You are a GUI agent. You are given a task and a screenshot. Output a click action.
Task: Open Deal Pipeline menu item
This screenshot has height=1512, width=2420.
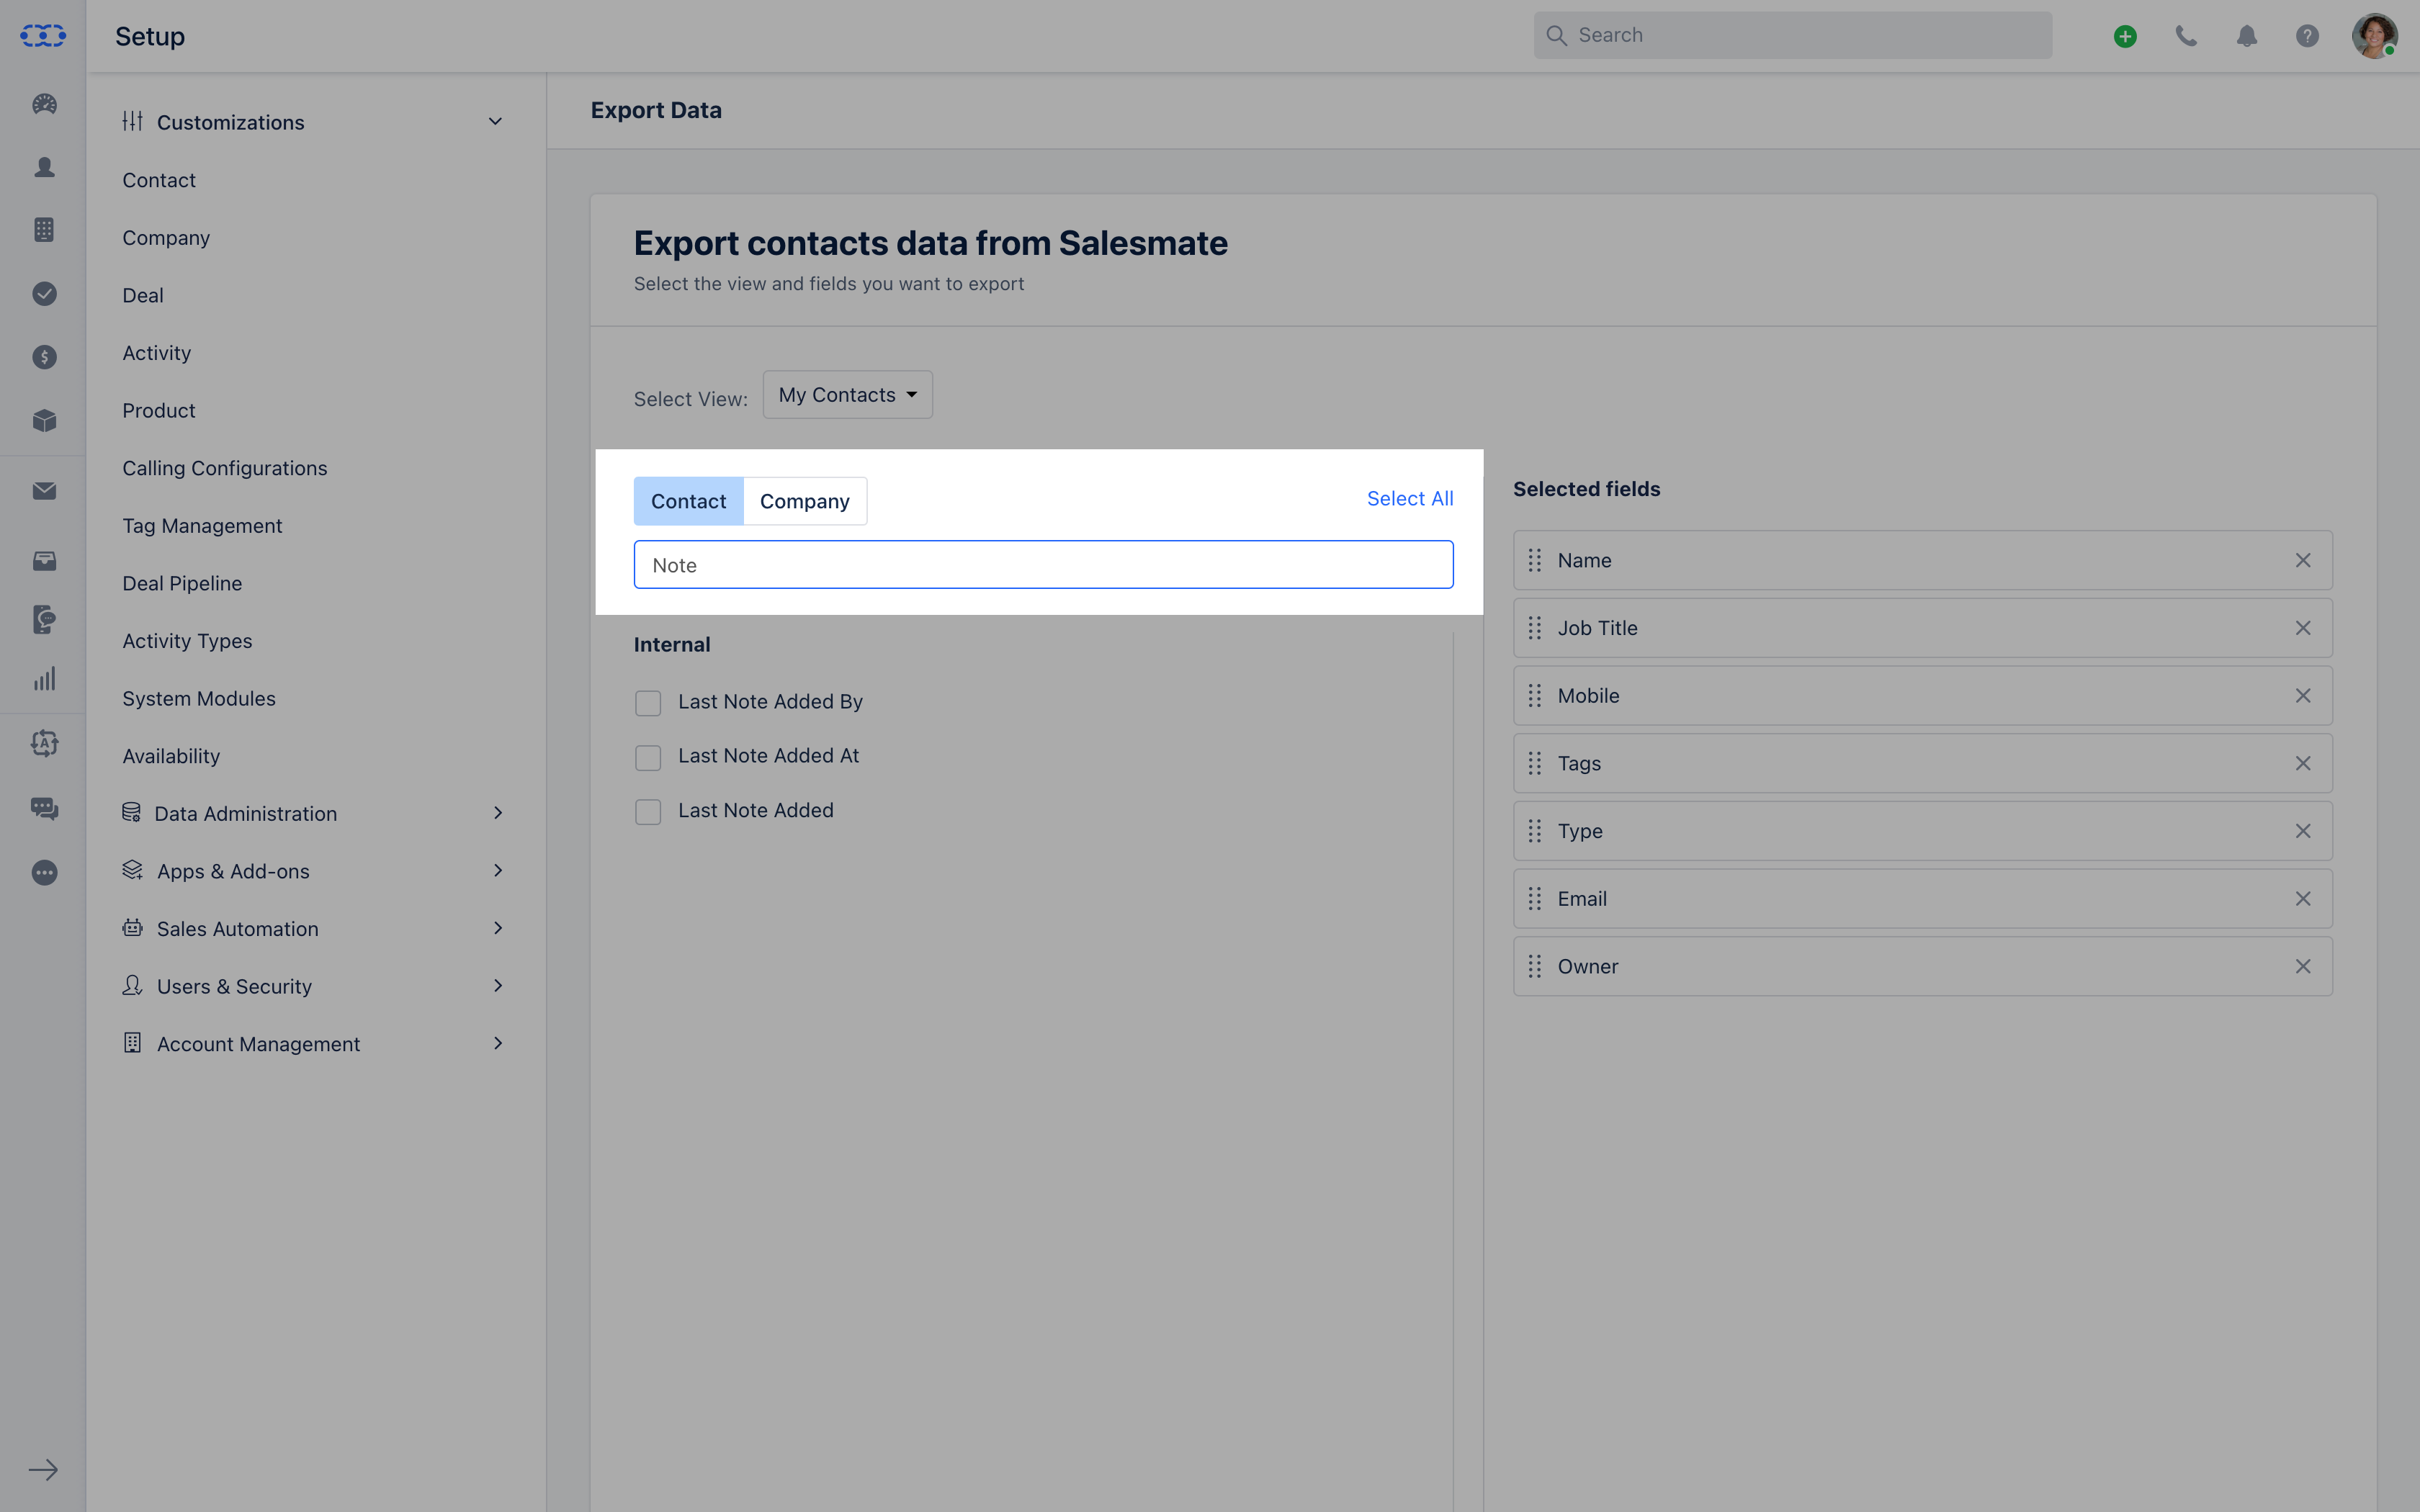pyautogui.click(x=182, y=583)
